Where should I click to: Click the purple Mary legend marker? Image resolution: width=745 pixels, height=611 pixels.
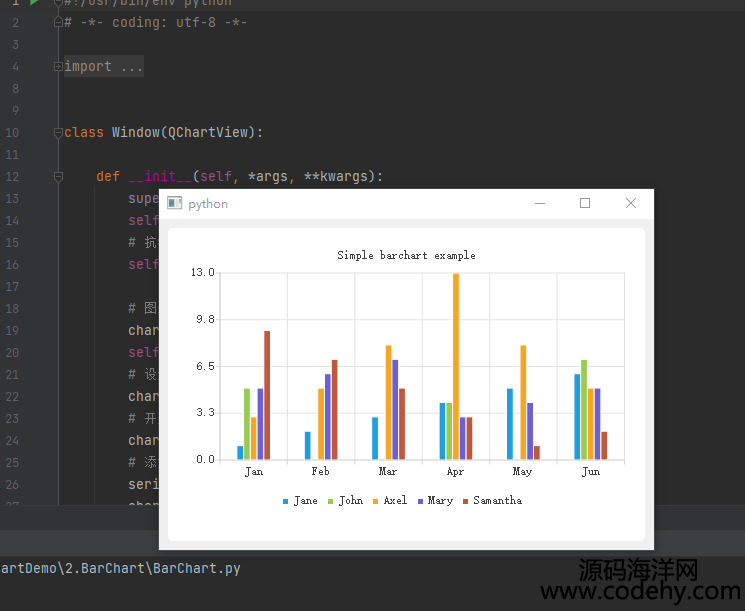(421, 501)
